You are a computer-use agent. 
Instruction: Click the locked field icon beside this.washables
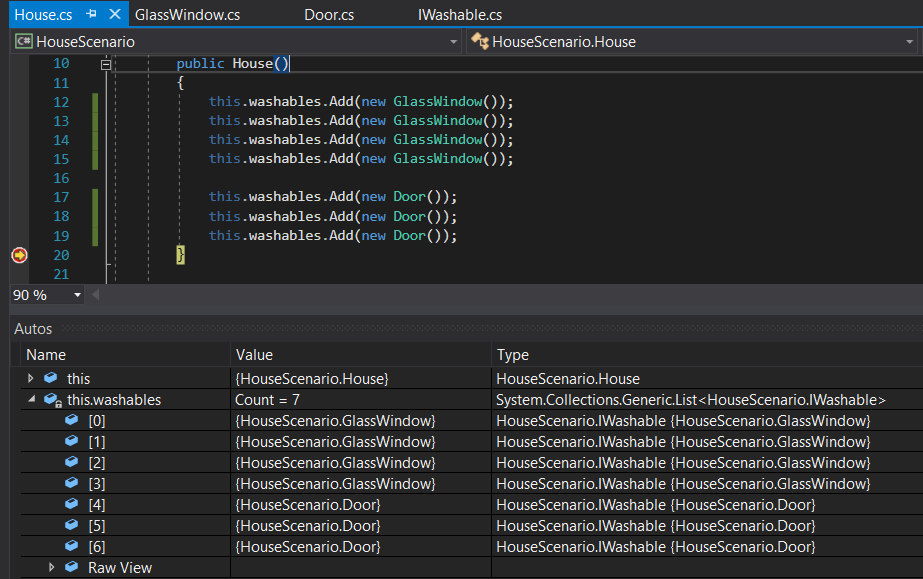click(x=53, y=400)
